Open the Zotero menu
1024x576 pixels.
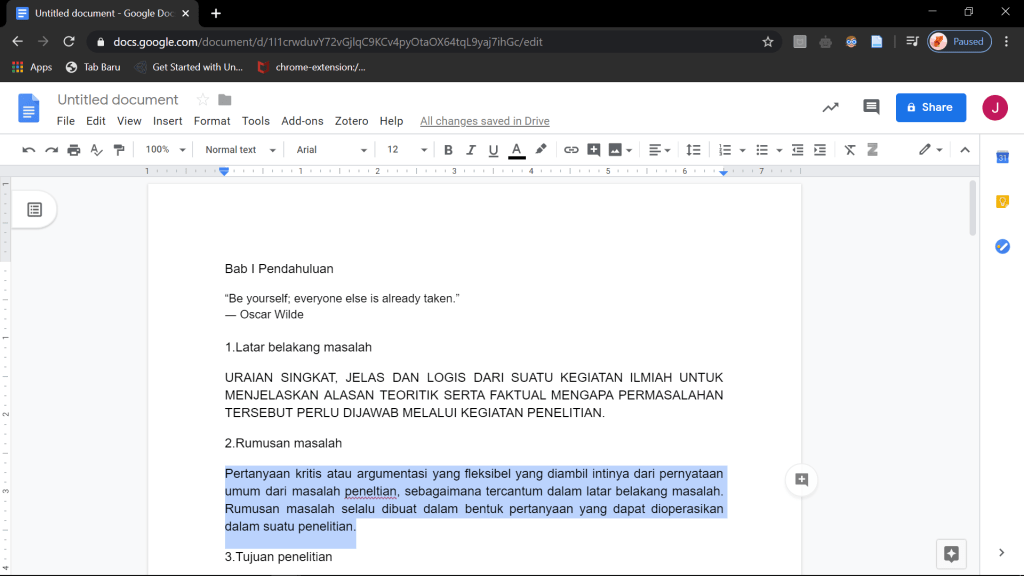pos(351,121)
